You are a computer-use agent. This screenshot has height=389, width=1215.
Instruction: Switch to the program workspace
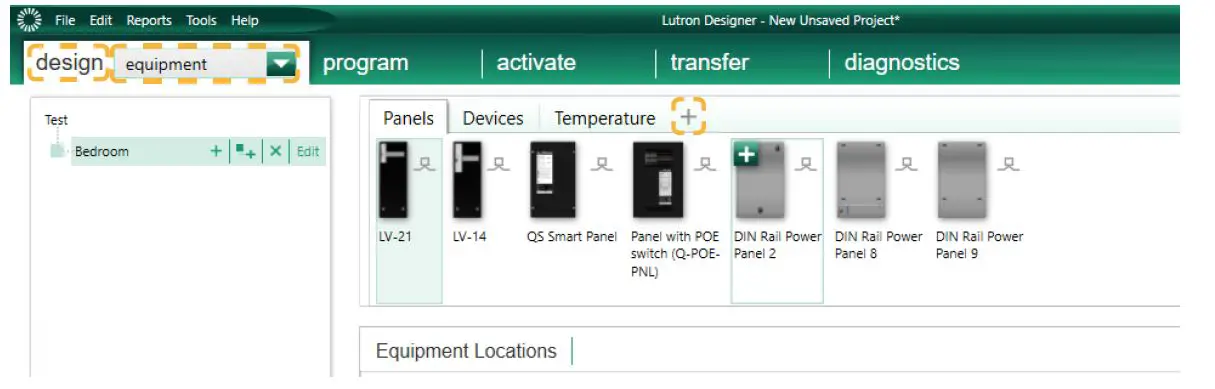point(365,63)
